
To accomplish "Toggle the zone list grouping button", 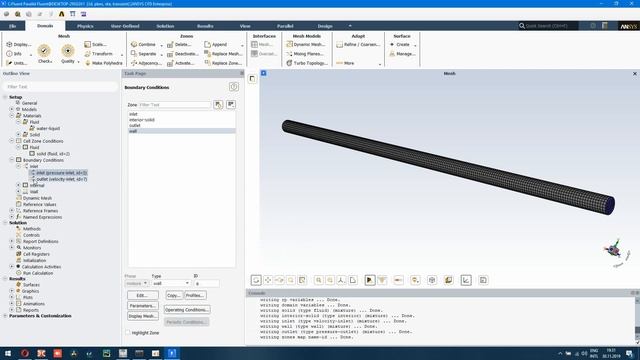I will tap(231, 105).
